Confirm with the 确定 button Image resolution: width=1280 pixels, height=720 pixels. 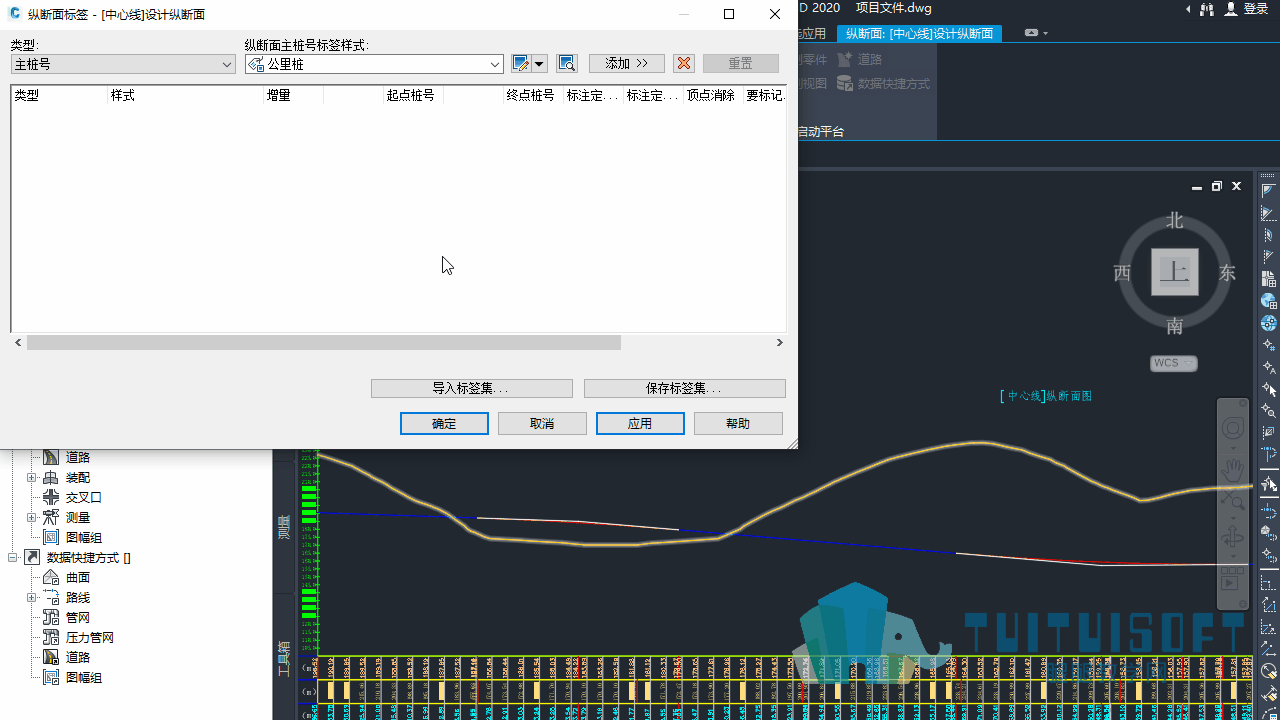click(x=444, y=423)
